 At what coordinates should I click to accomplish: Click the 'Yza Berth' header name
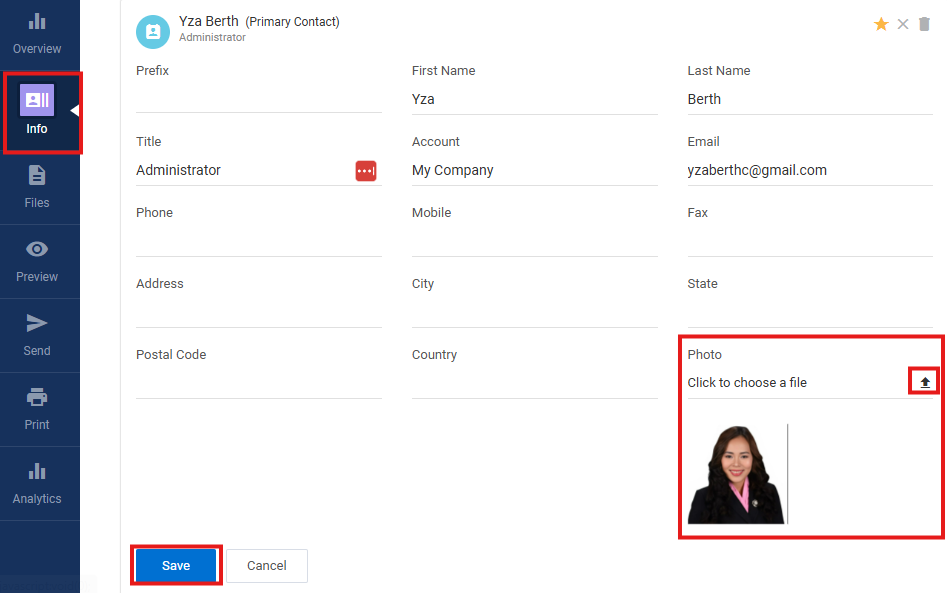coord(208,21)
